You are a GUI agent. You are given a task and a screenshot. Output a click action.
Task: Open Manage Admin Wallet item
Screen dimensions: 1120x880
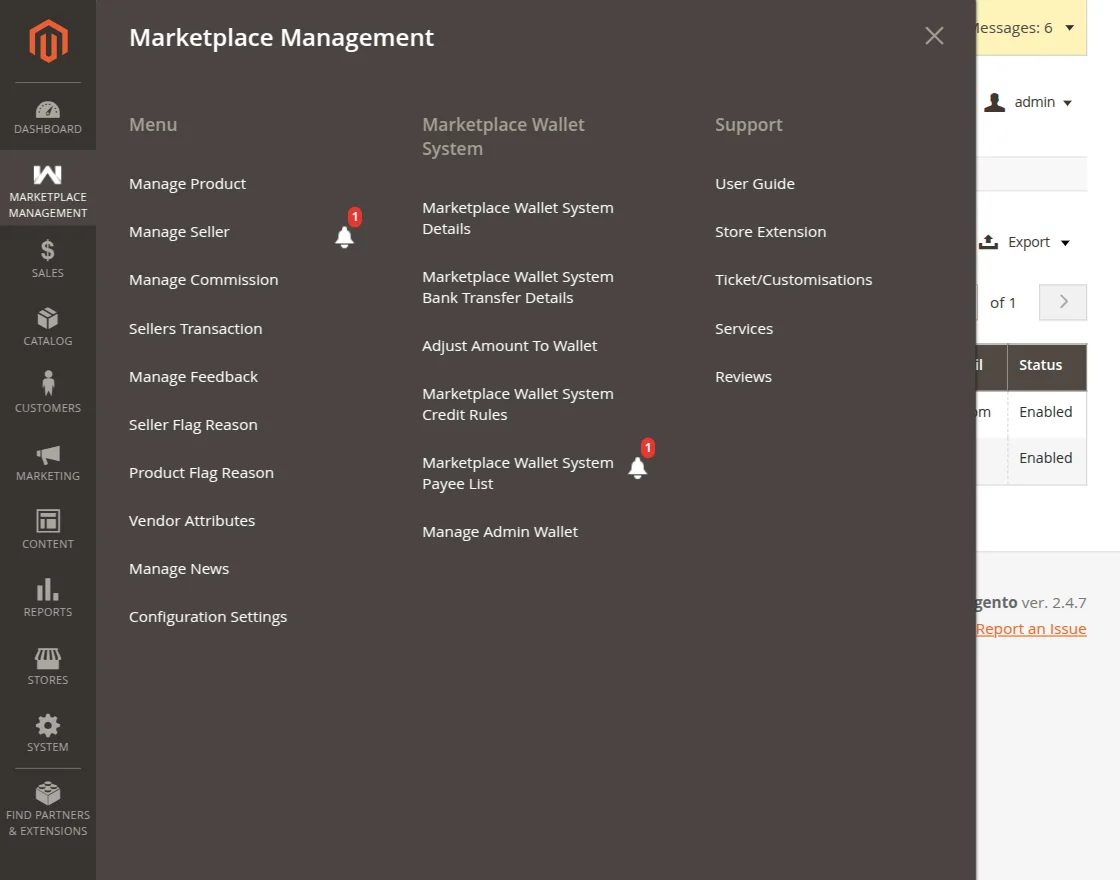click(500, 532)
